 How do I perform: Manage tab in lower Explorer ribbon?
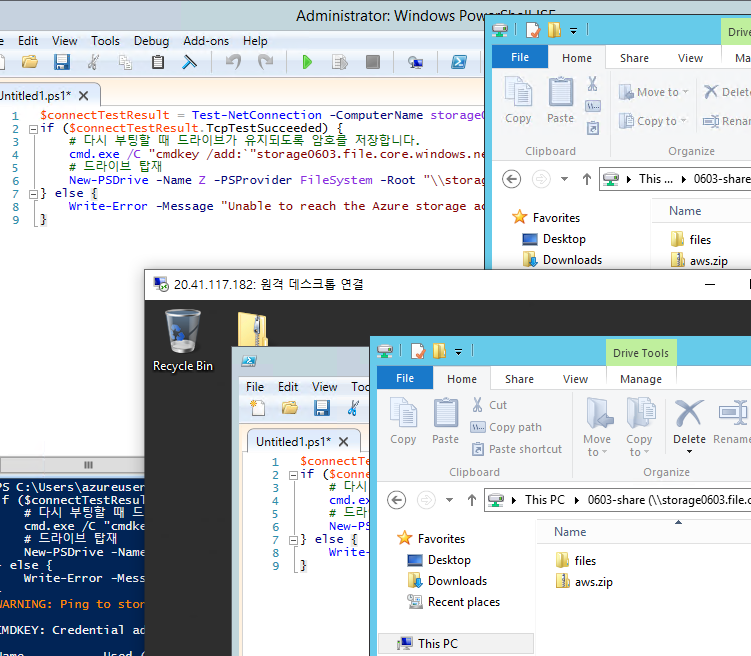pyautogui.click(x=641, y=379)
